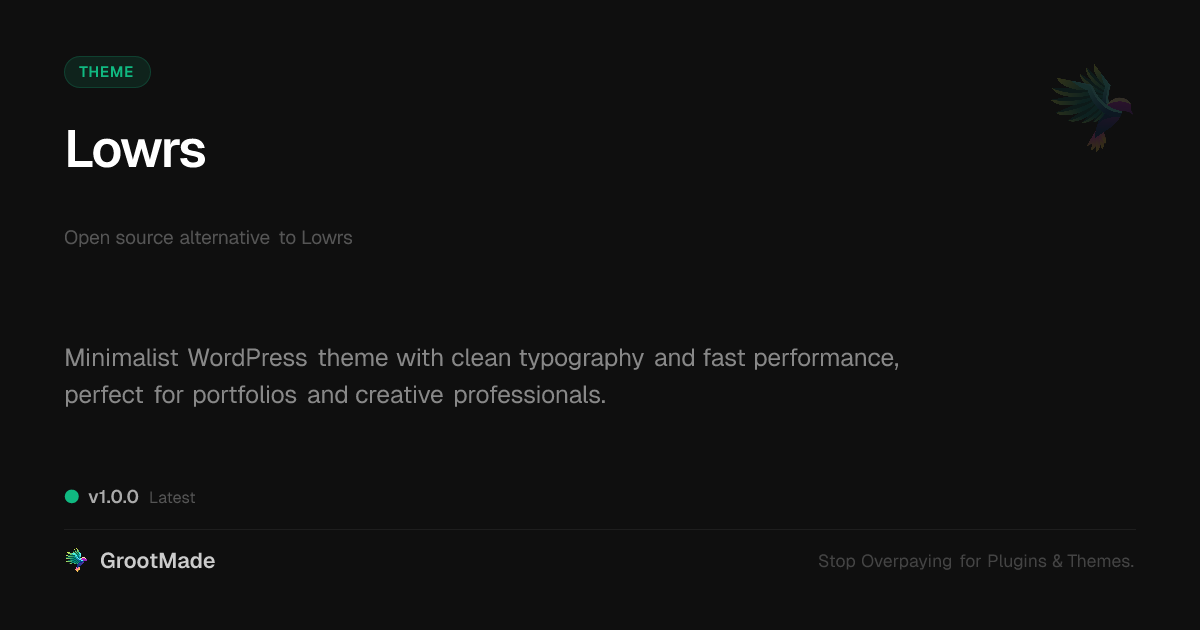Click the Latest release label
Image resolution: width=1200 pixels, height=630 pixels.
click(172, 498)
